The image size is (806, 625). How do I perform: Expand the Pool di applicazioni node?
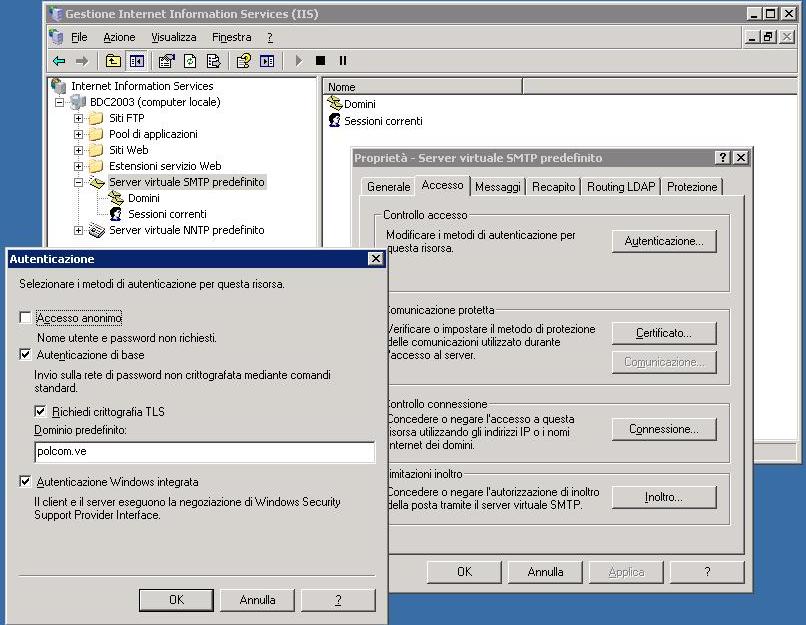78,134
